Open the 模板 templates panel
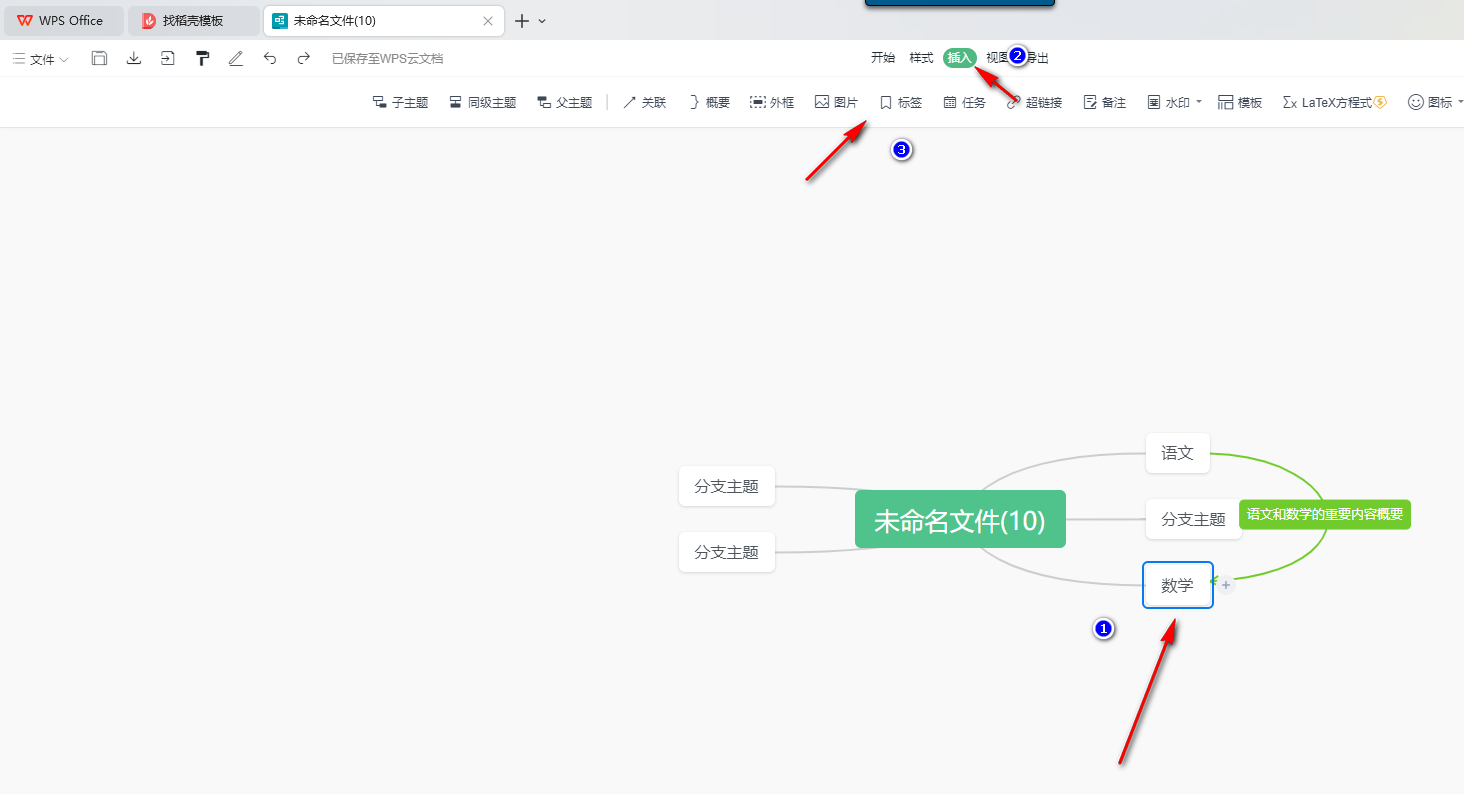Screen dimensions: 1464x794 tap(1240, 102)
